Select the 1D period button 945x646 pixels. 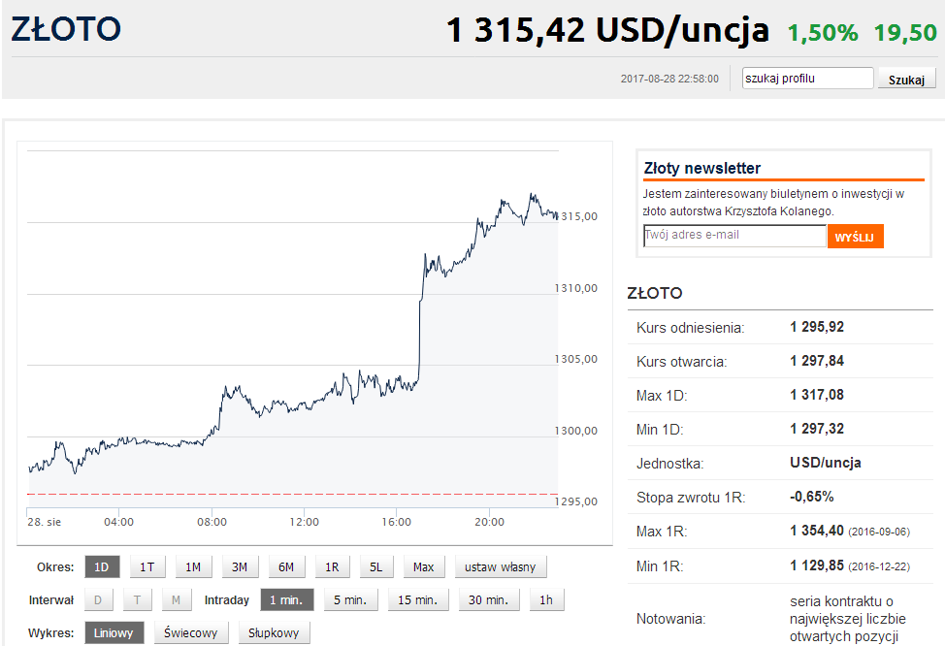[x=102, y=567]
